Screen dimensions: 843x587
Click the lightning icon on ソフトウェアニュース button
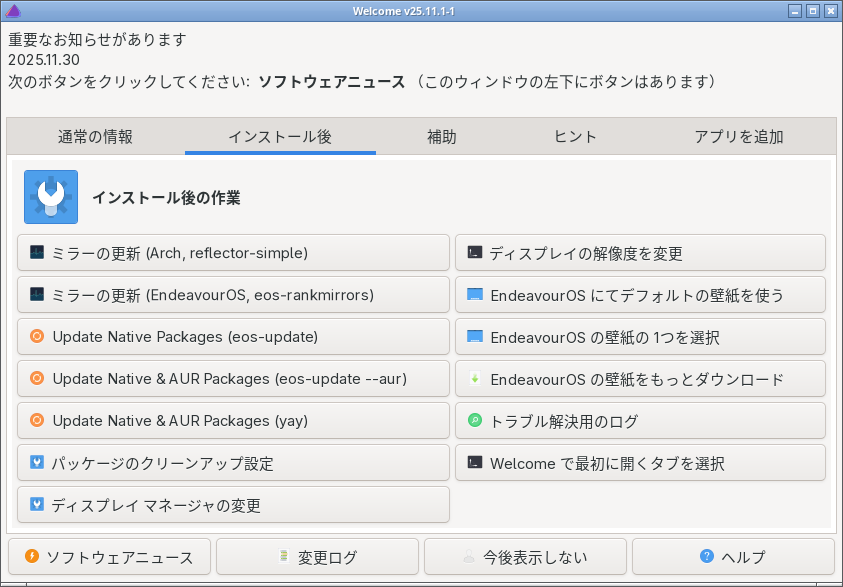tap(32, 556)
